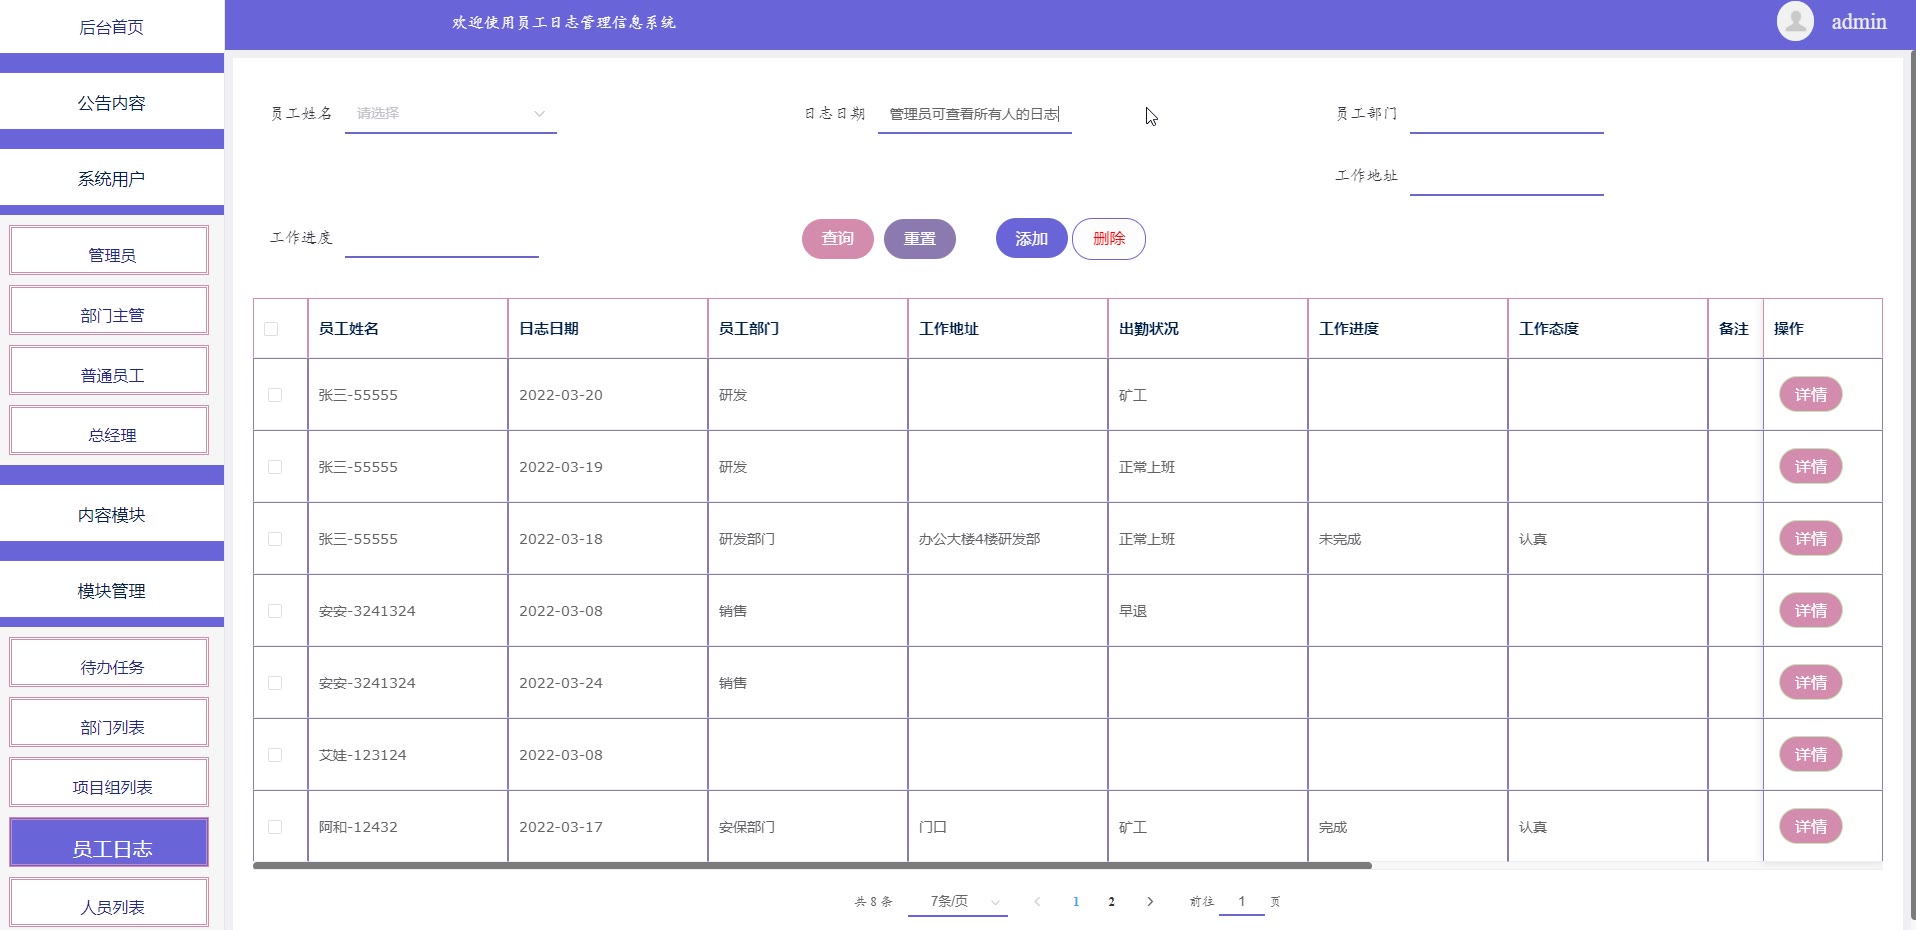Select 管理员 sidebar item
This screenshot has height=930, width=1916.
point(109,250)
